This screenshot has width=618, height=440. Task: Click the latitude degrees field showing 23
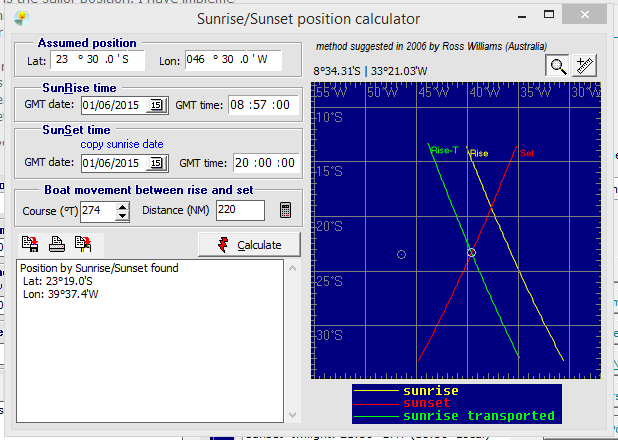(62, 60)
